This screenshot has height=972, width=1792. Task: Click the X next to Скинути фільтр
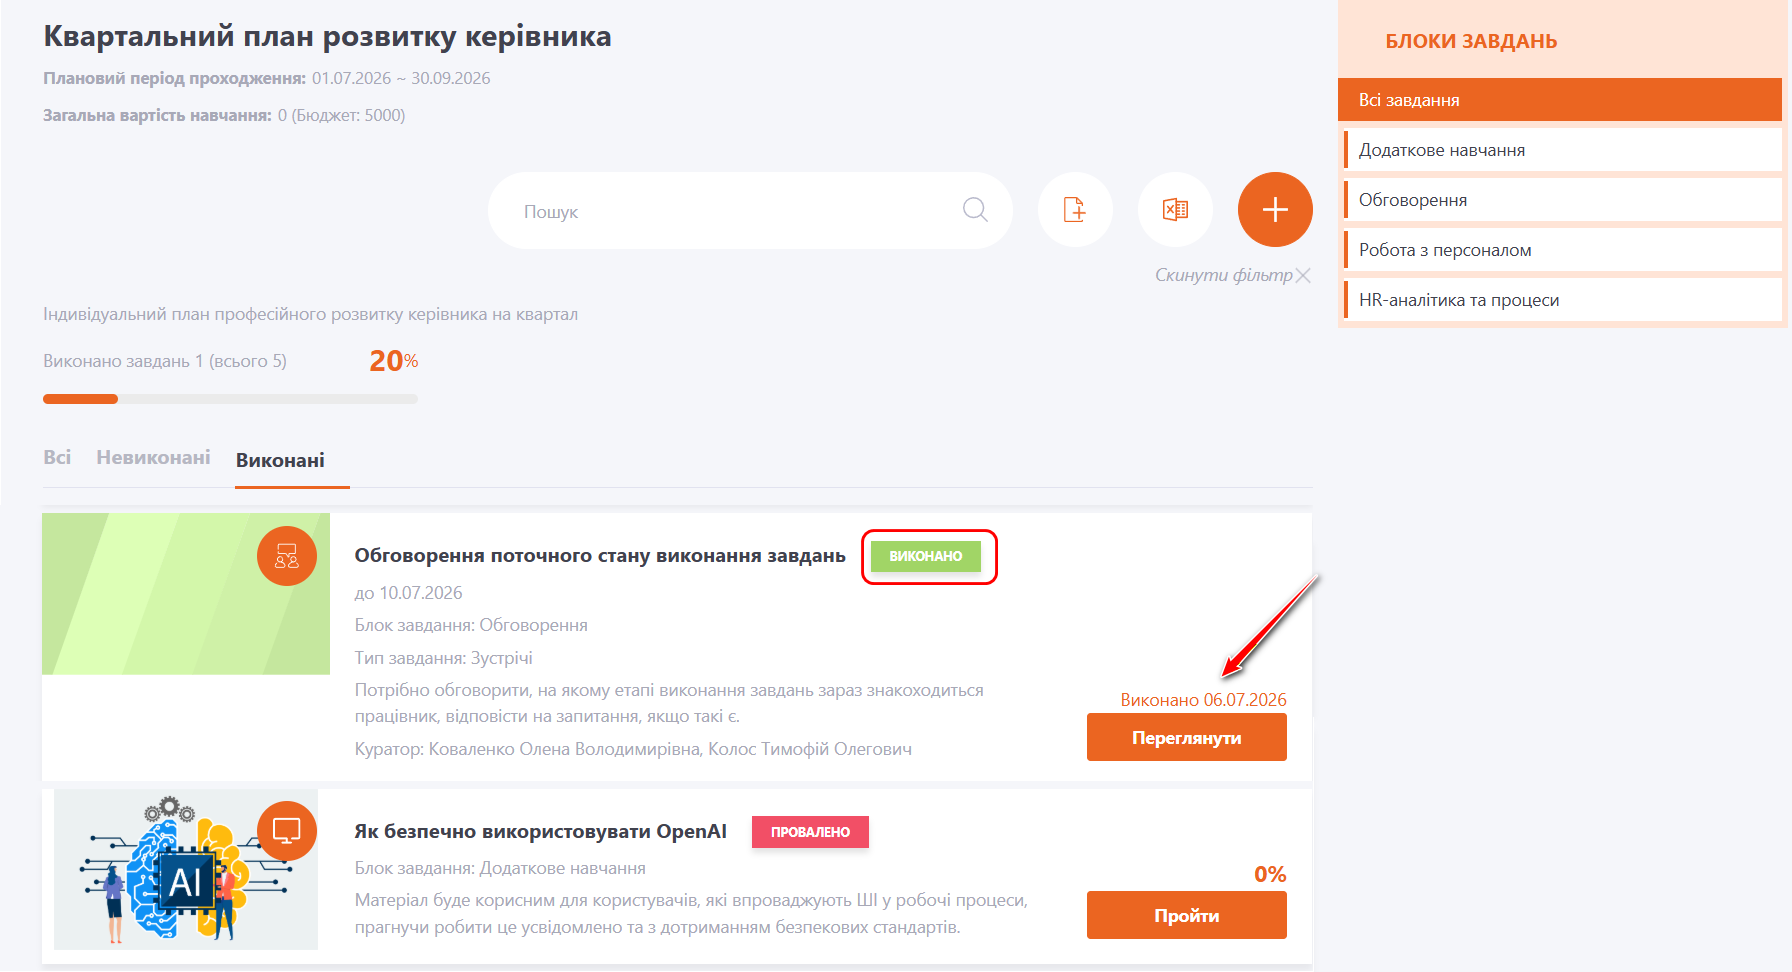[x=1303, y=276]
